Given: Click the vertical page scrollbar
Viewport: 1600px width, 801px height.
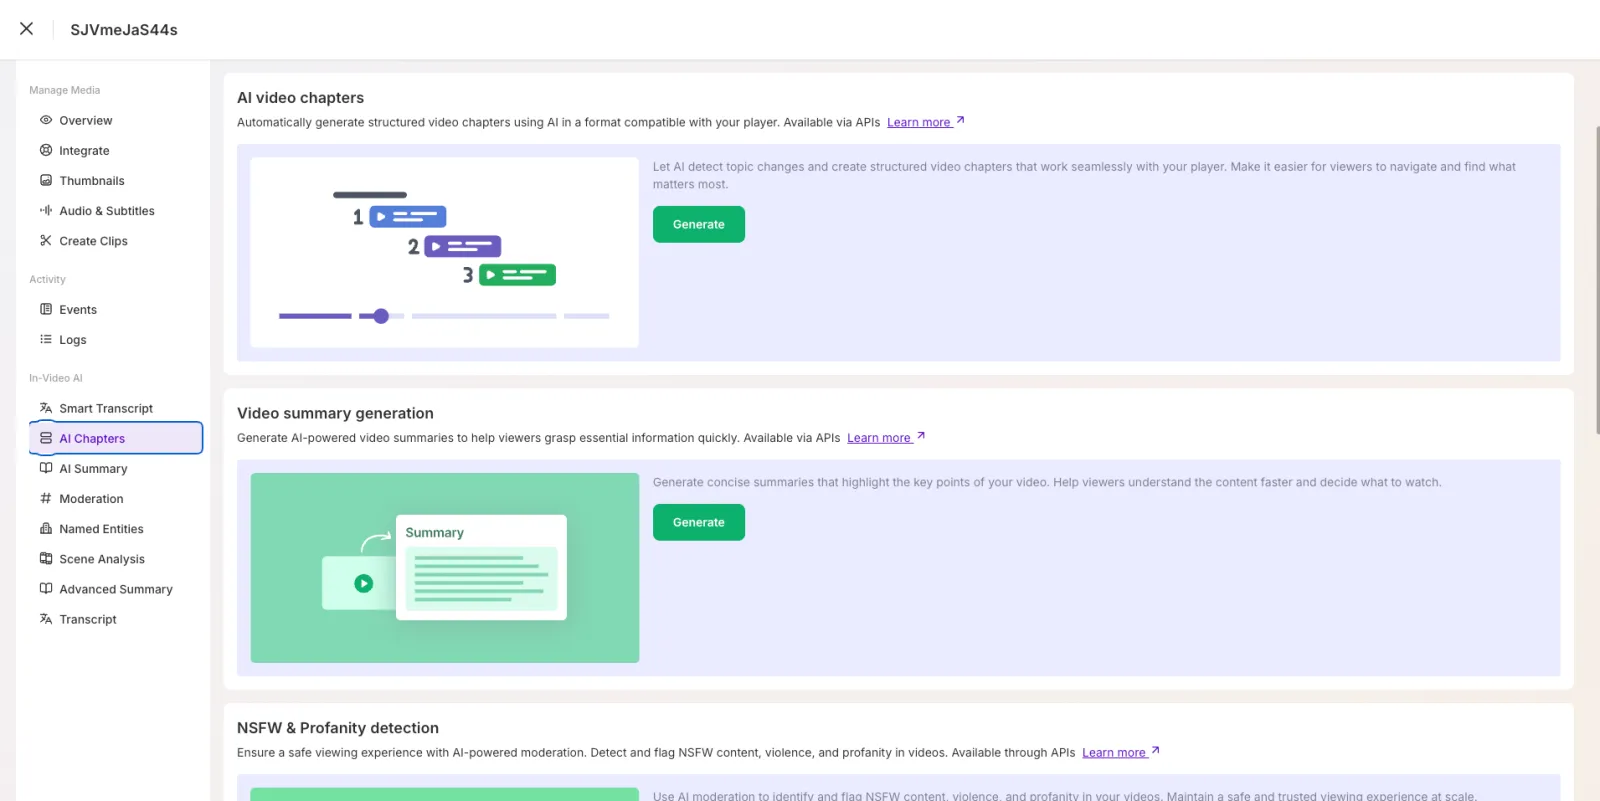Looking at the screenshot, I should (1597, 280).
